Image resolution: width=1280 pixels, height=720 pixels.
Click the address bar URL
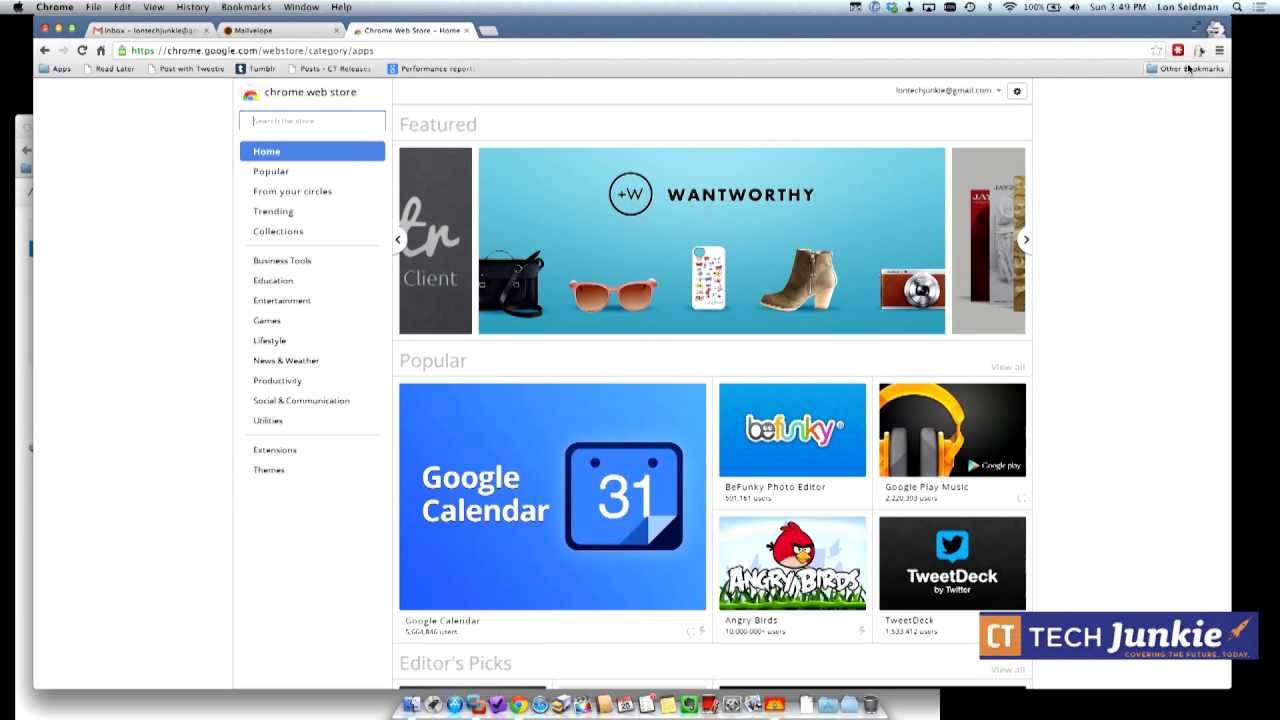pyautogui.click(x=252, y=50)
